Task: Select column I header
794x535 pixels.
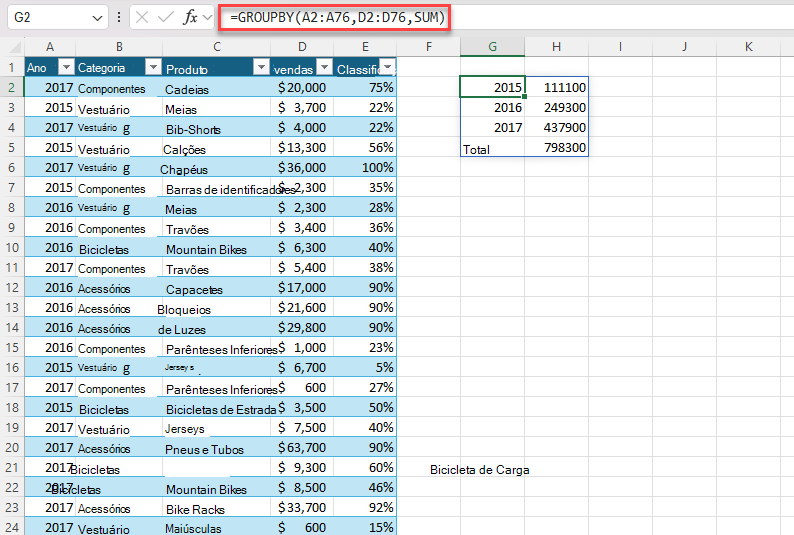Action: [x=620, y=47]
